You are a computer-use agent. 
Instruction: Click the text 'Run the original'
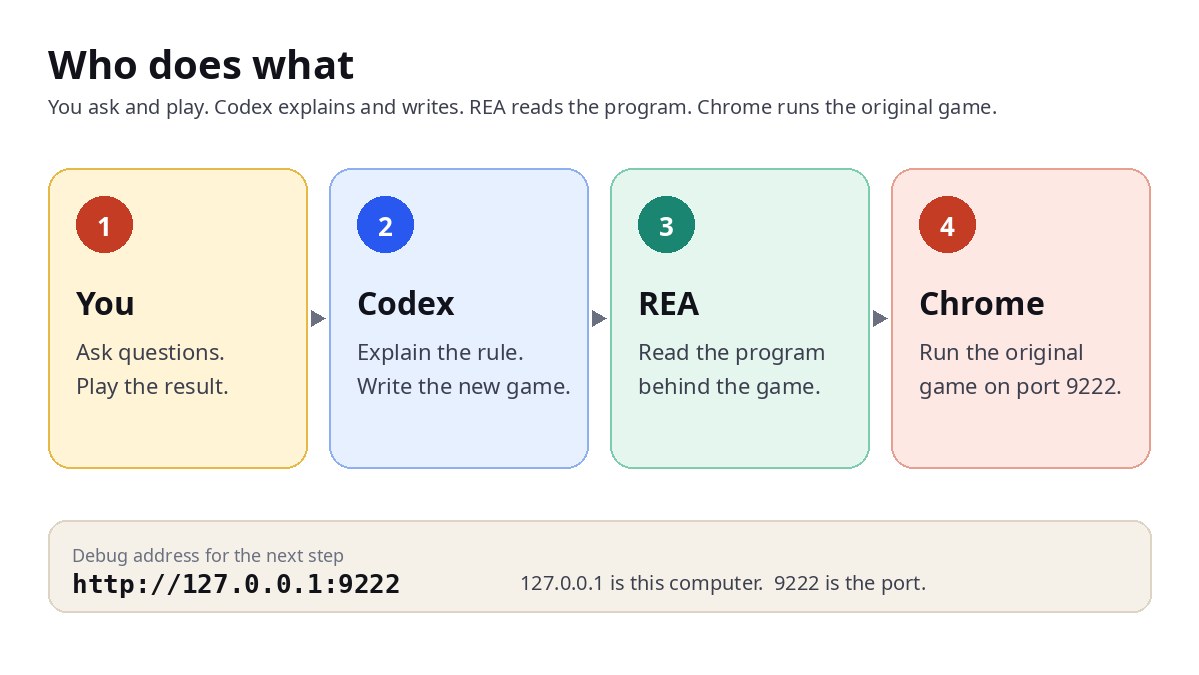[1002, 352]
